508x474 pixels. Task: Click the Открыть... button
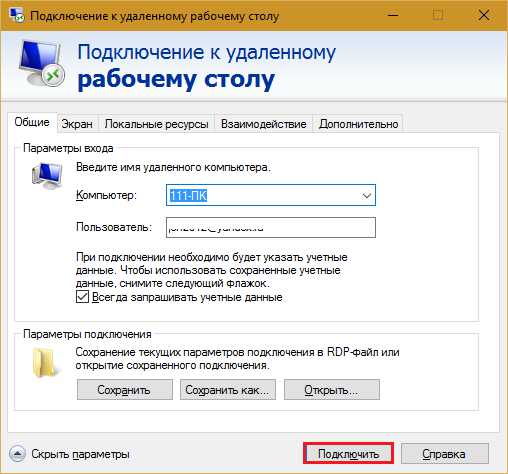coord(332,389)
